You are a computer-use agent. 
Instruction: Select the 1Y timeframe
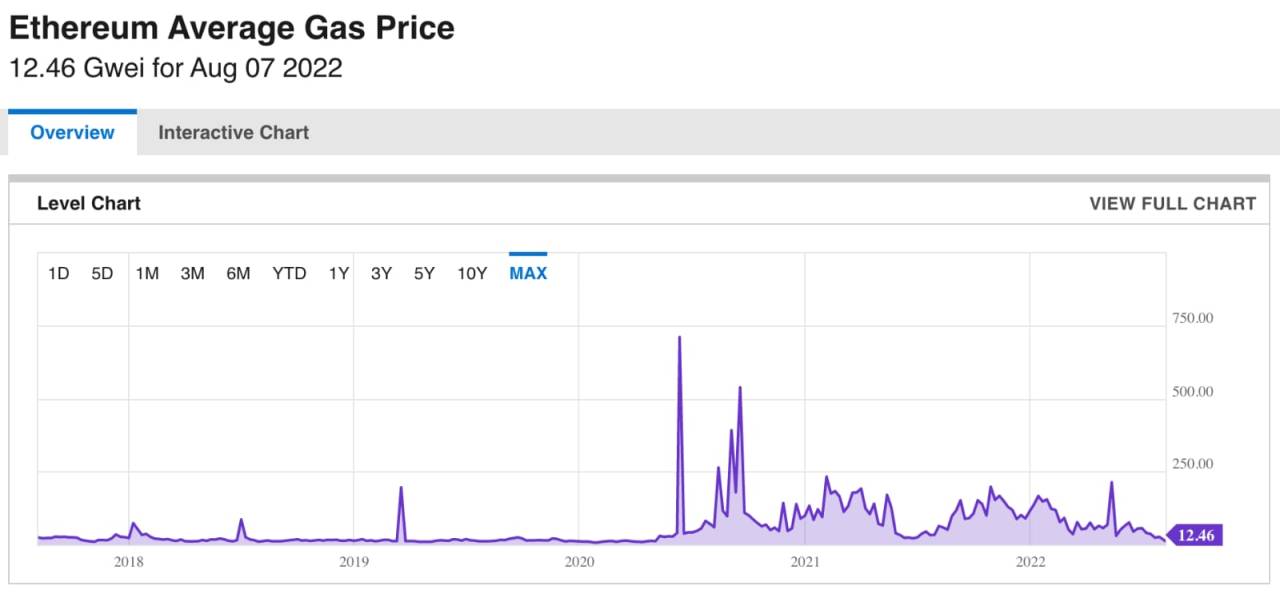pos(338,273)
